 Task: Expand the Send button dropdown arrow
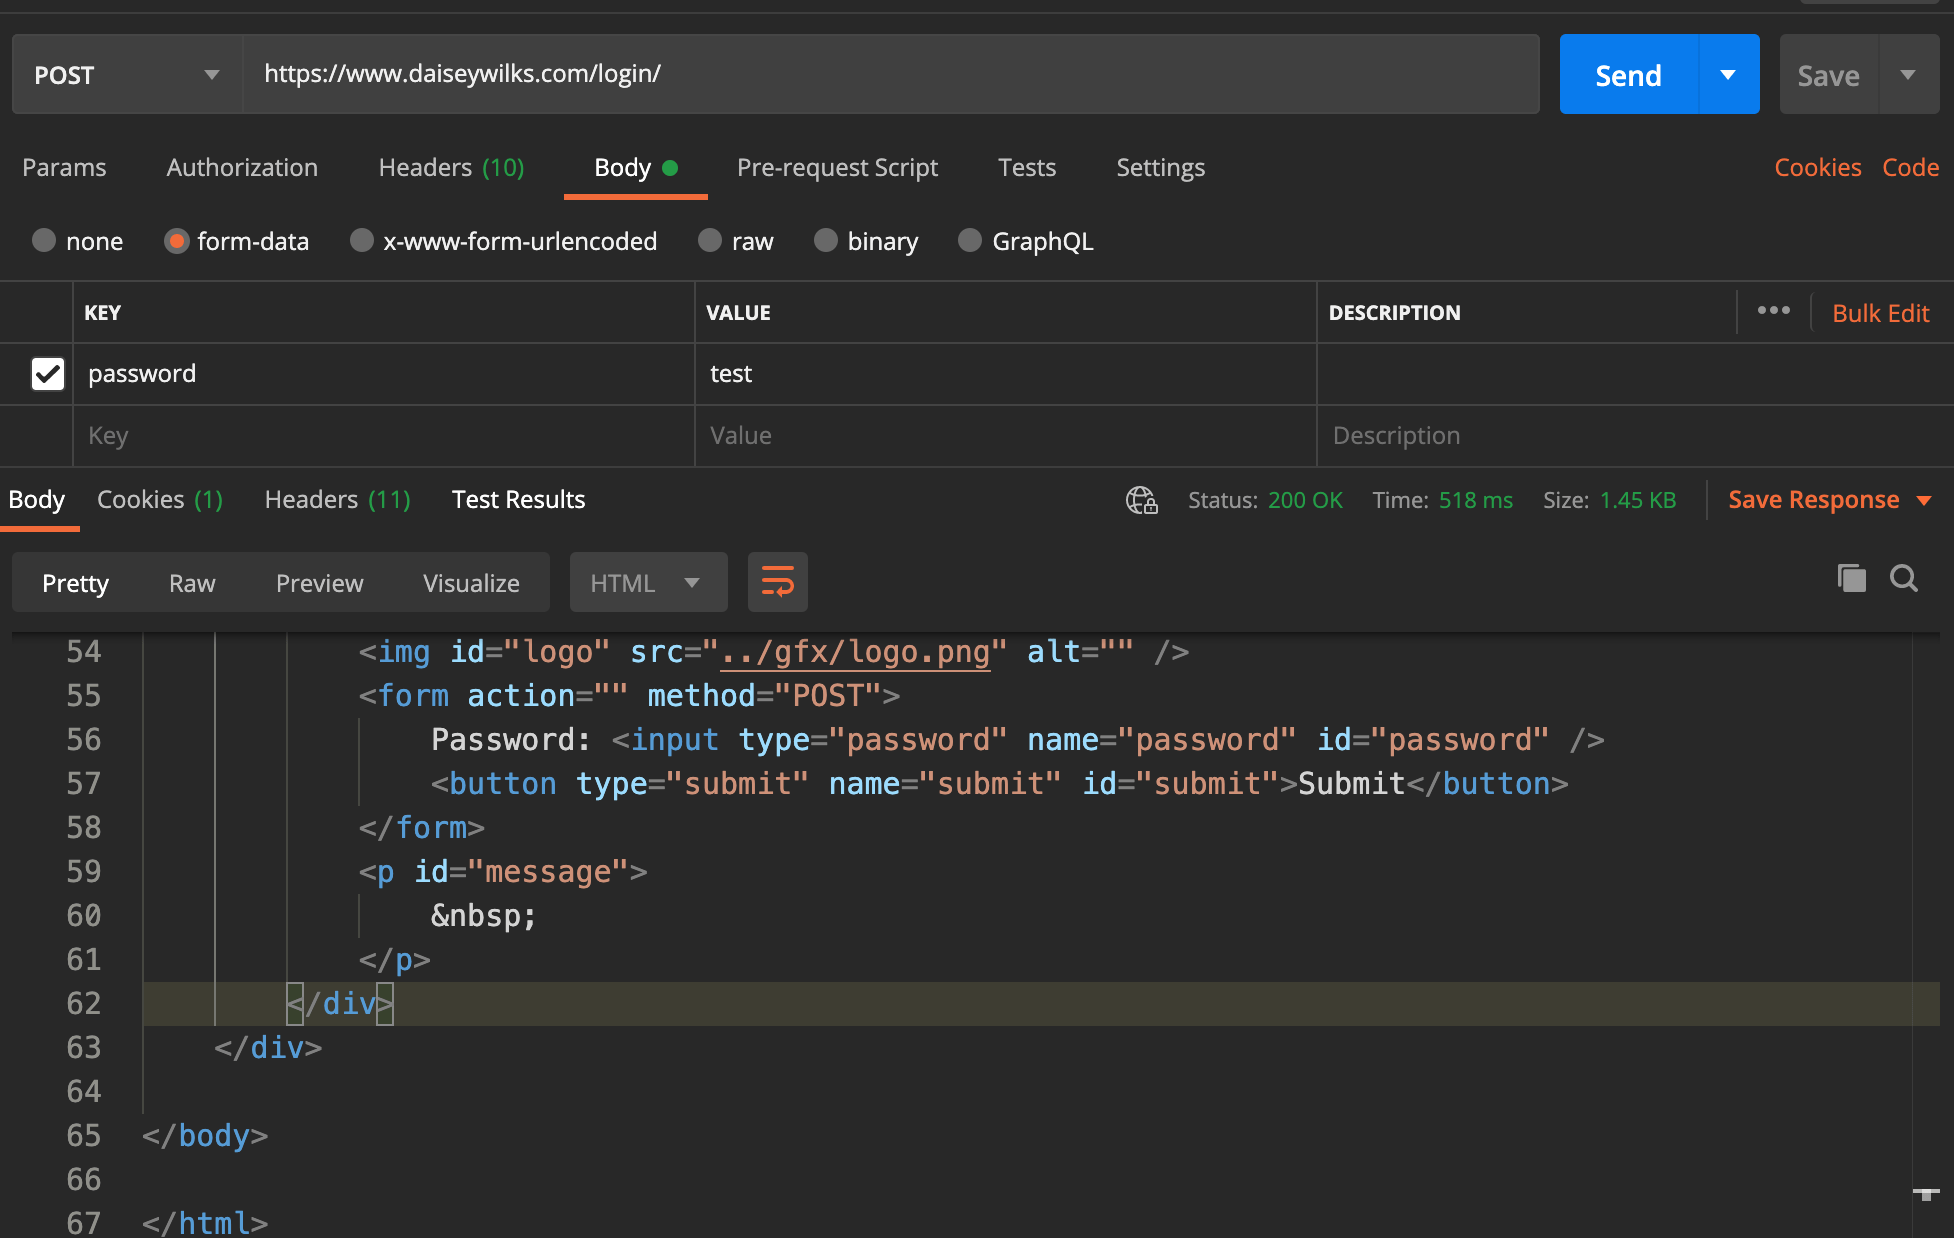click(x=1727, y=75)
